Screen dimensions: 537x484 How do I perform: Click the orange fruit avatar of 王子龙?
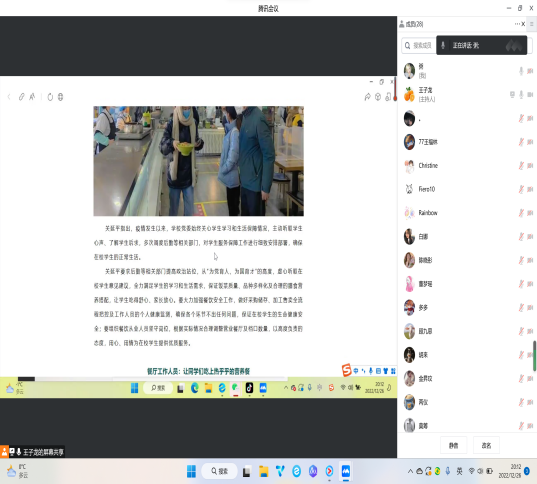pos(409,95)
